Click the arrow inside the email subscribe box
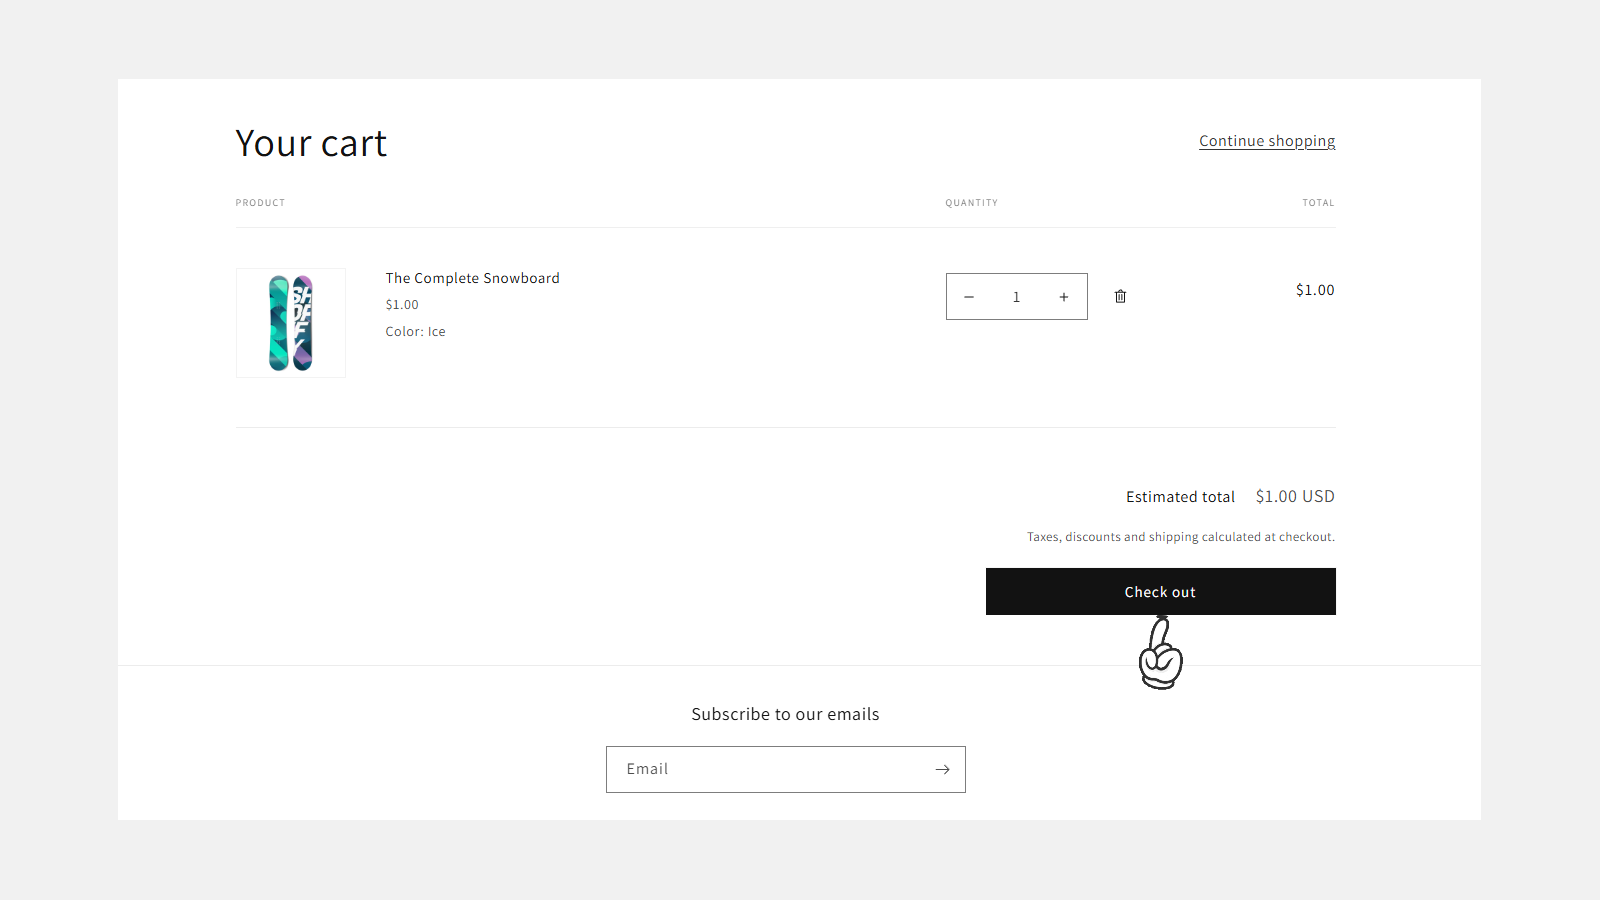The width and height of the screenshot is (1600, 900). [x=941, y=769]
